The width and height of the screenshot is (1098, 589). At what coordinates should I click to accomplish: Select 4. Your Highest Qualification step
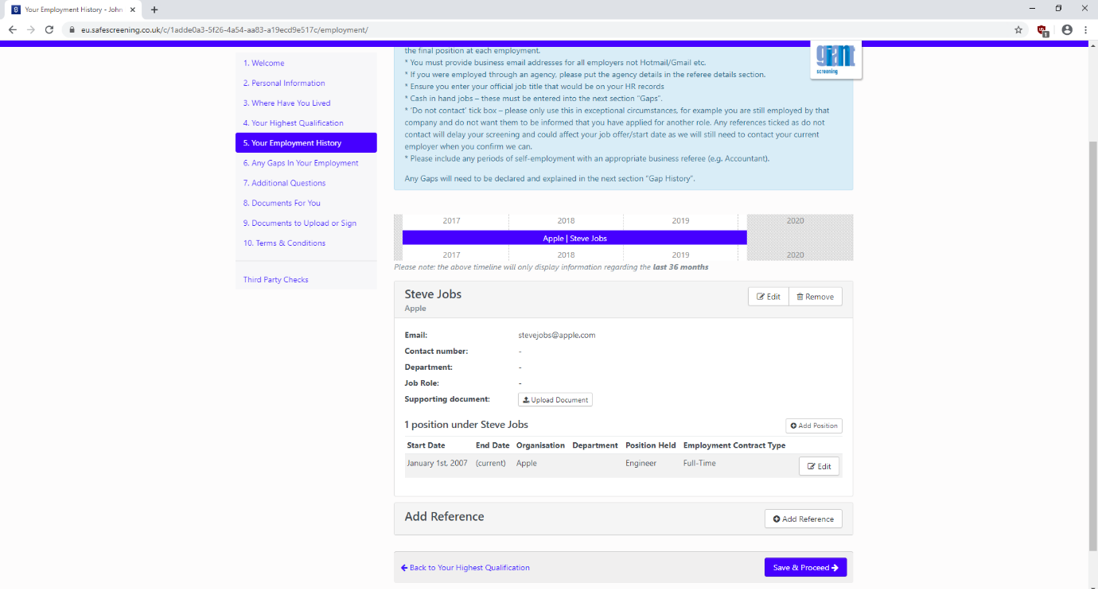coord(293,123)
